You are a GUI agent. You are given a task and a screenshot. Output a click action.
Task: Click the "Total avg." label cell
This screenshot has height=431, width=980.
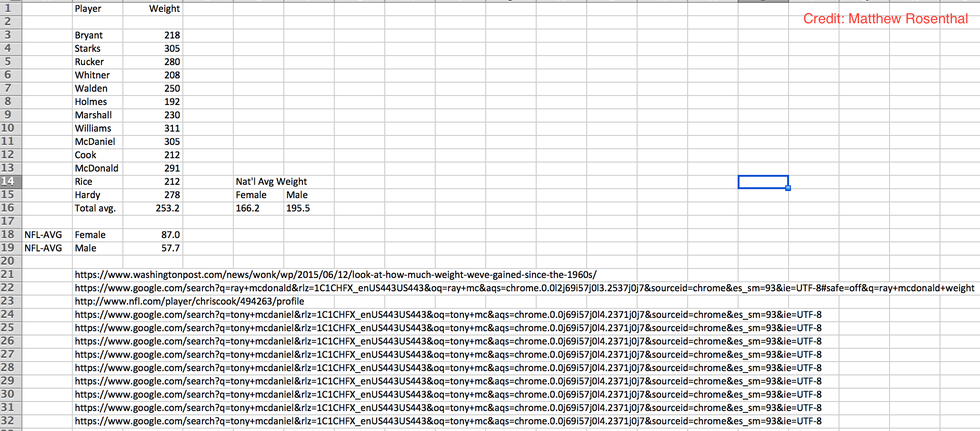point(98,208)
